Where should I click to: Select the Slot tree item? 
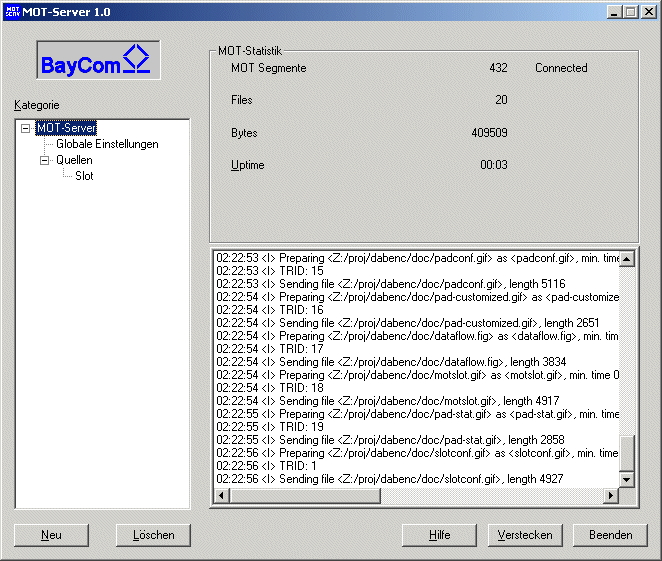(84, 176)
